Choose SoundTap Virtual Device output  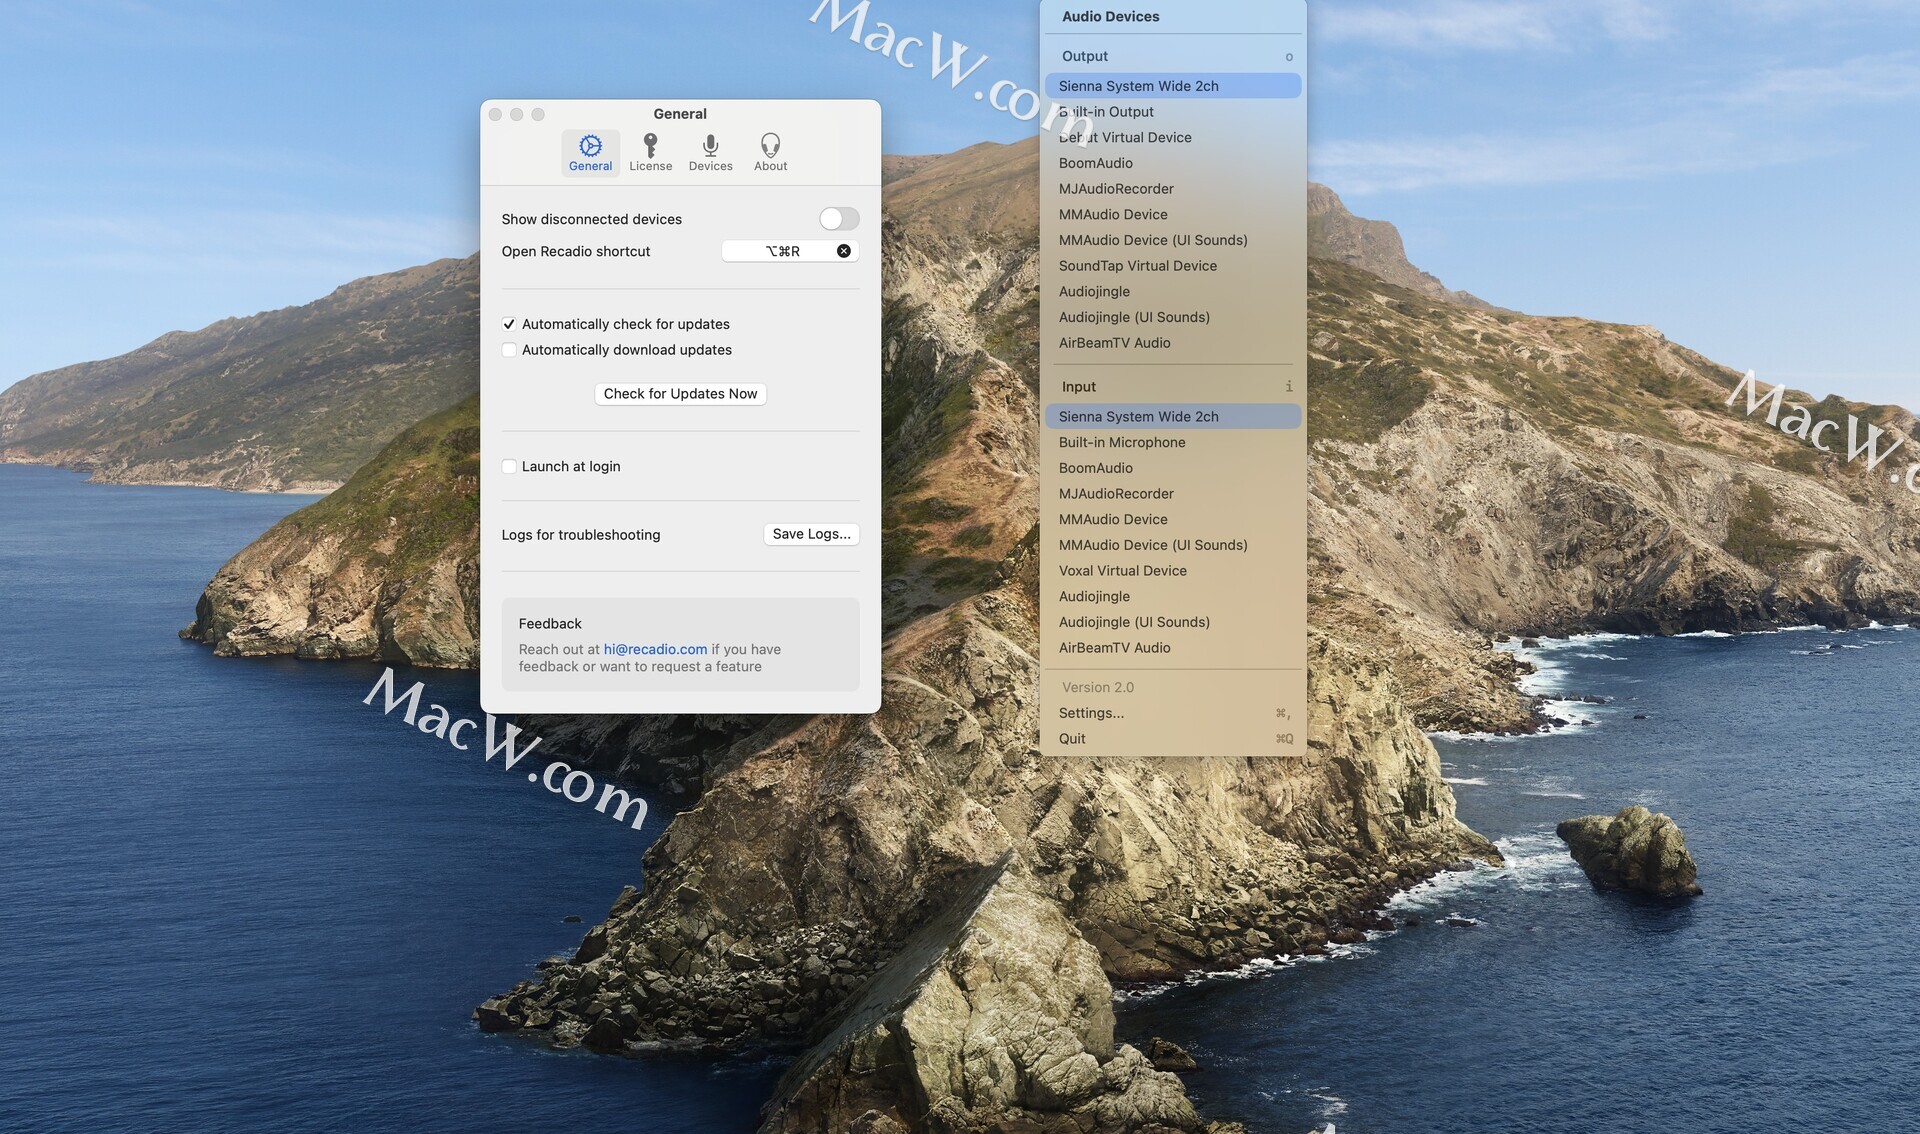(1137, 266)
